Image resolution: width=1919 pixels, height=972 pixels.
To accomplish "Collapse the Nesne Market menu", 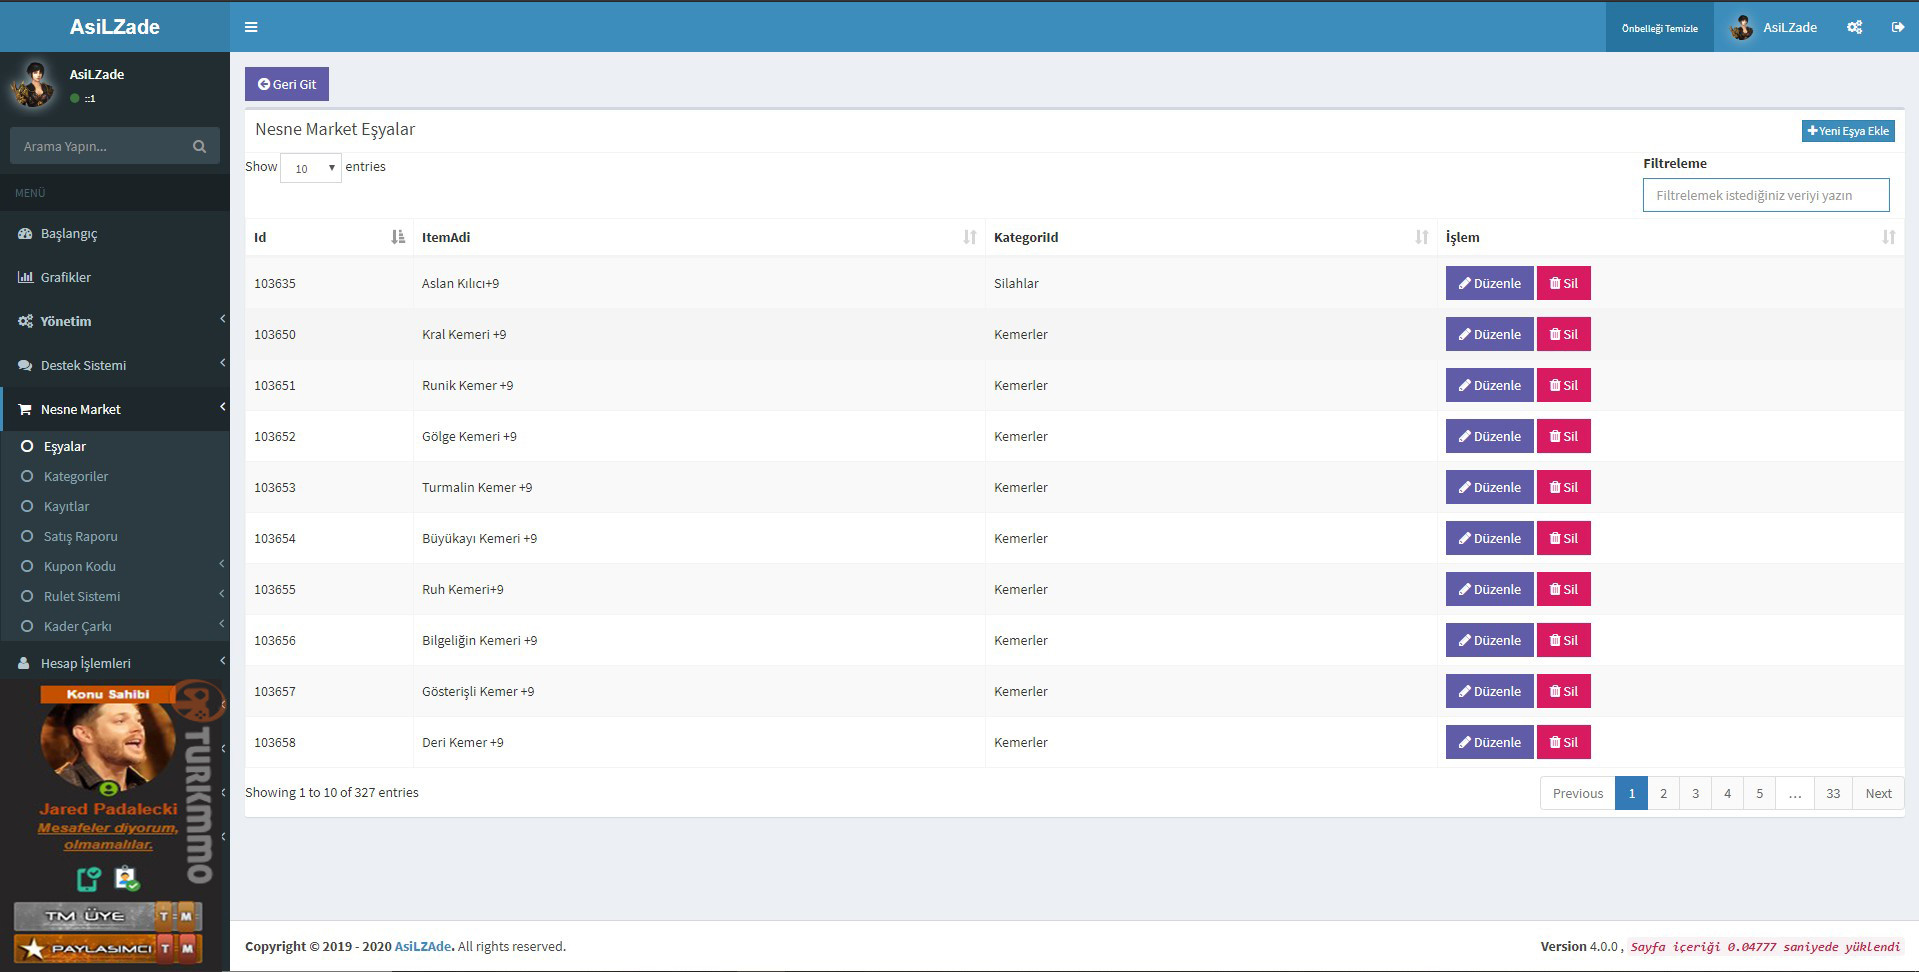I will [x=115, y=409].
